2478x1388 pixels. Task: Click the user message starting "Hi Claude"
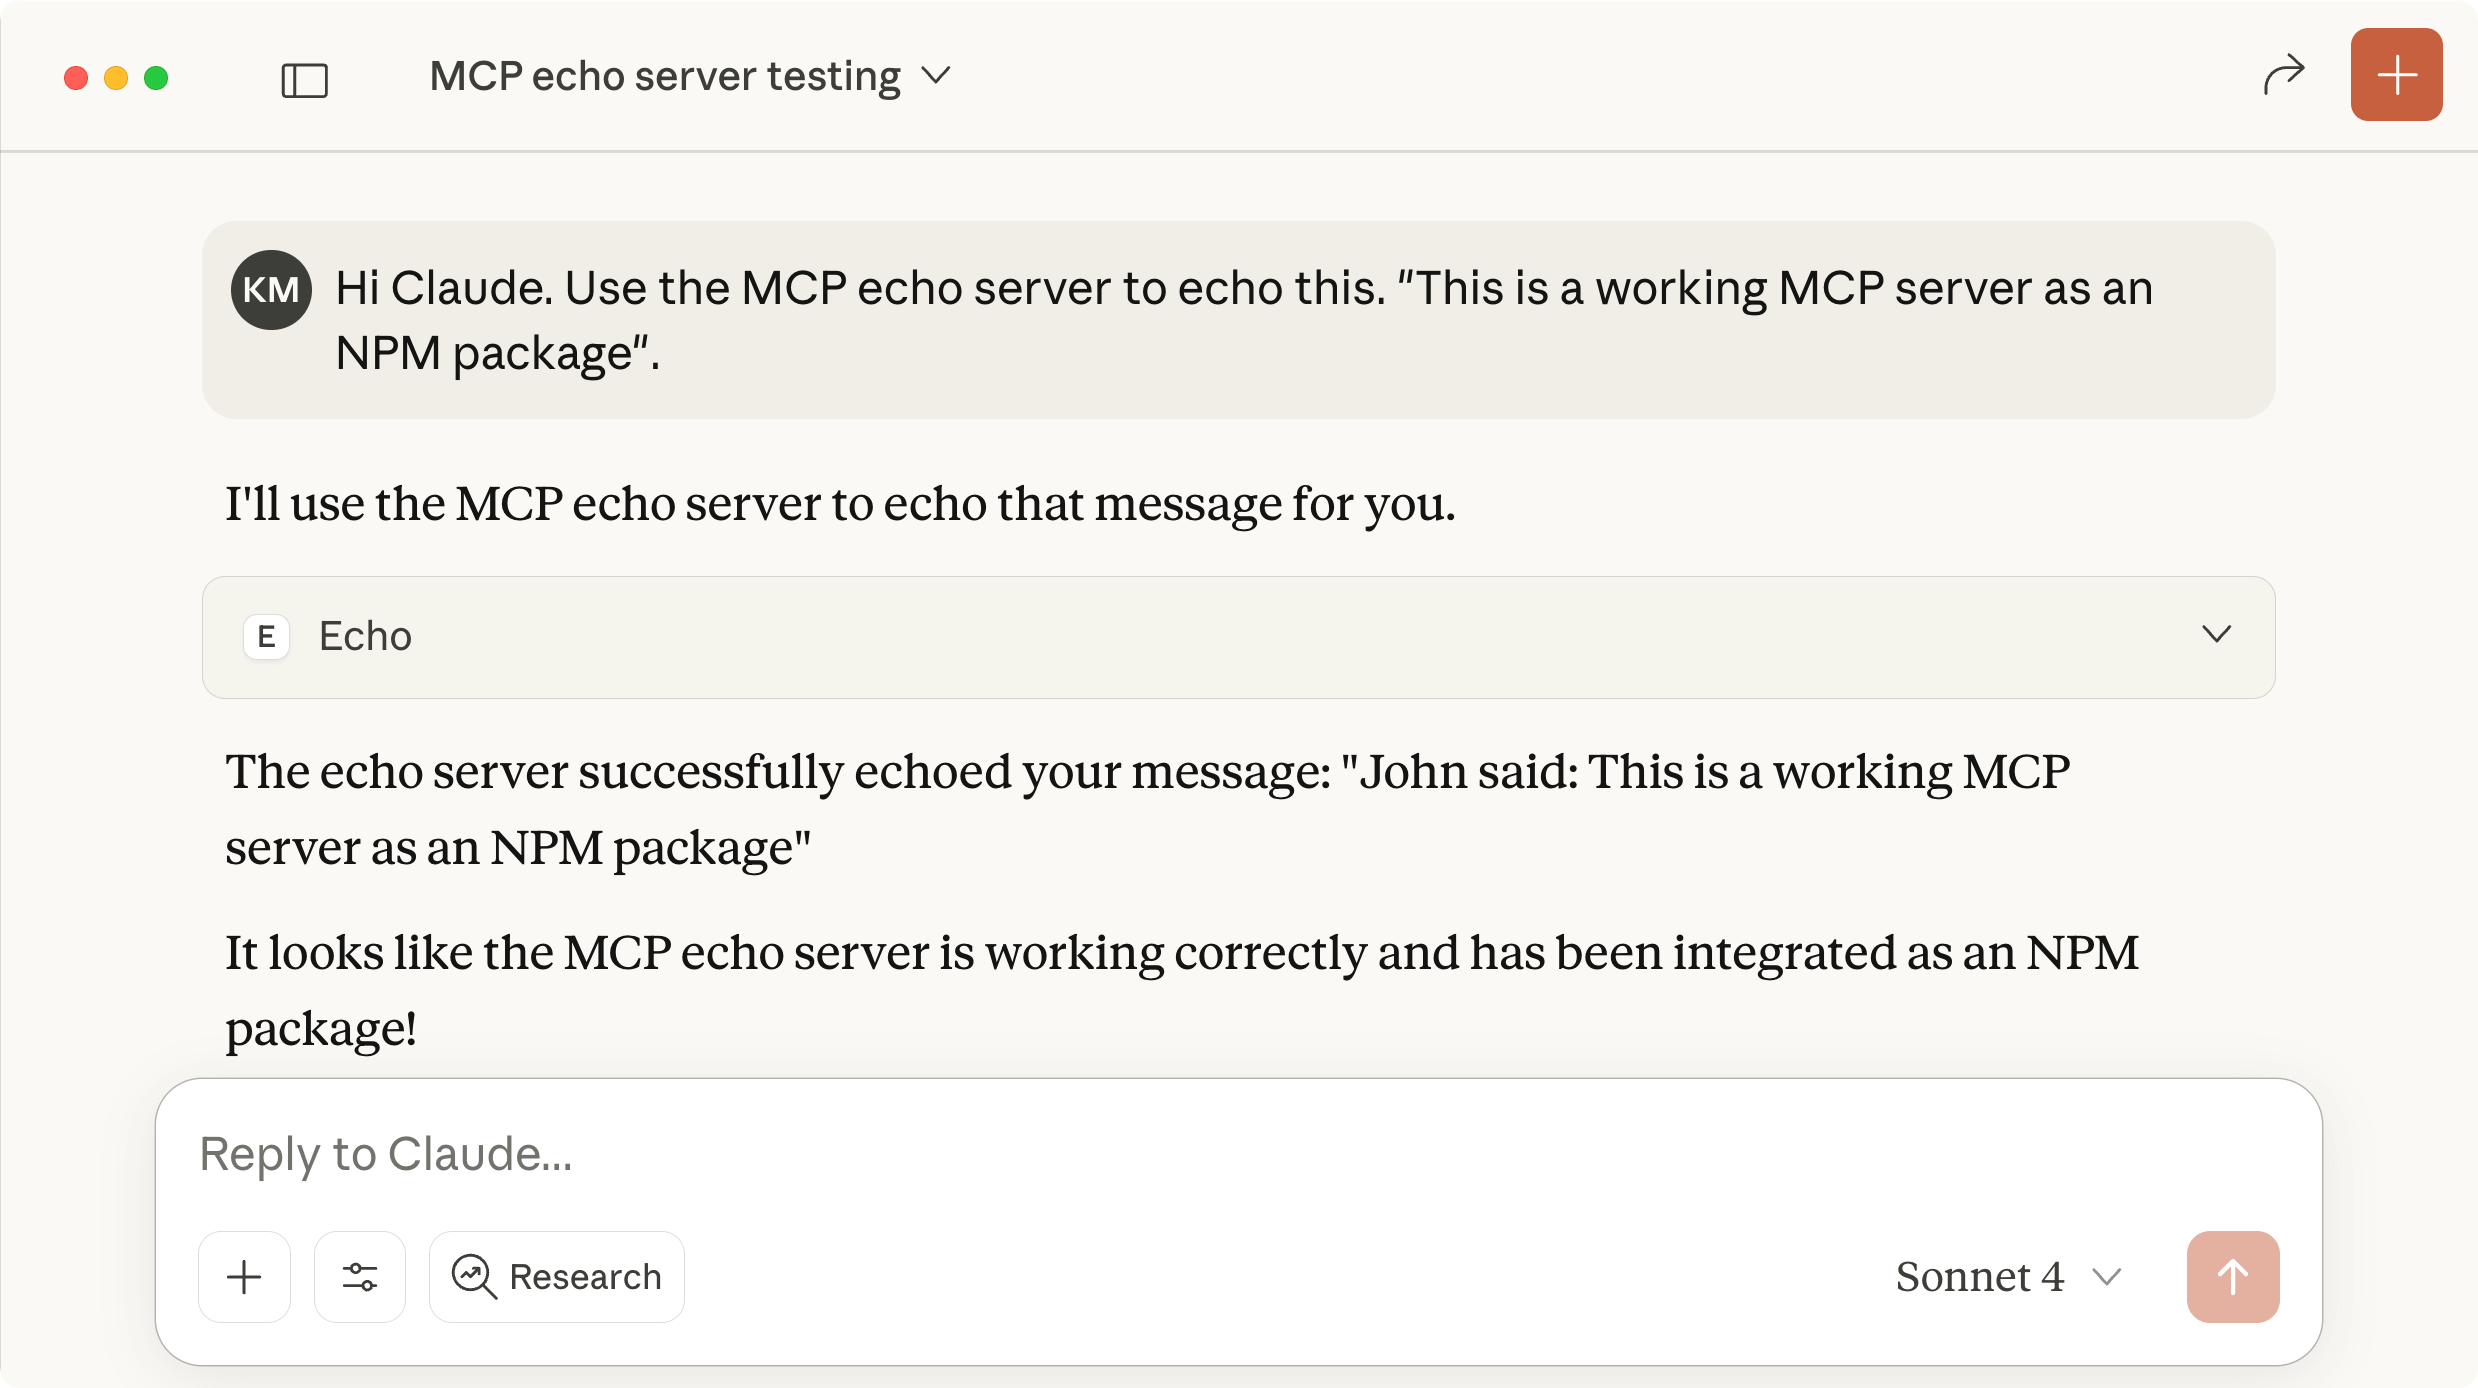click(1240, 320)
